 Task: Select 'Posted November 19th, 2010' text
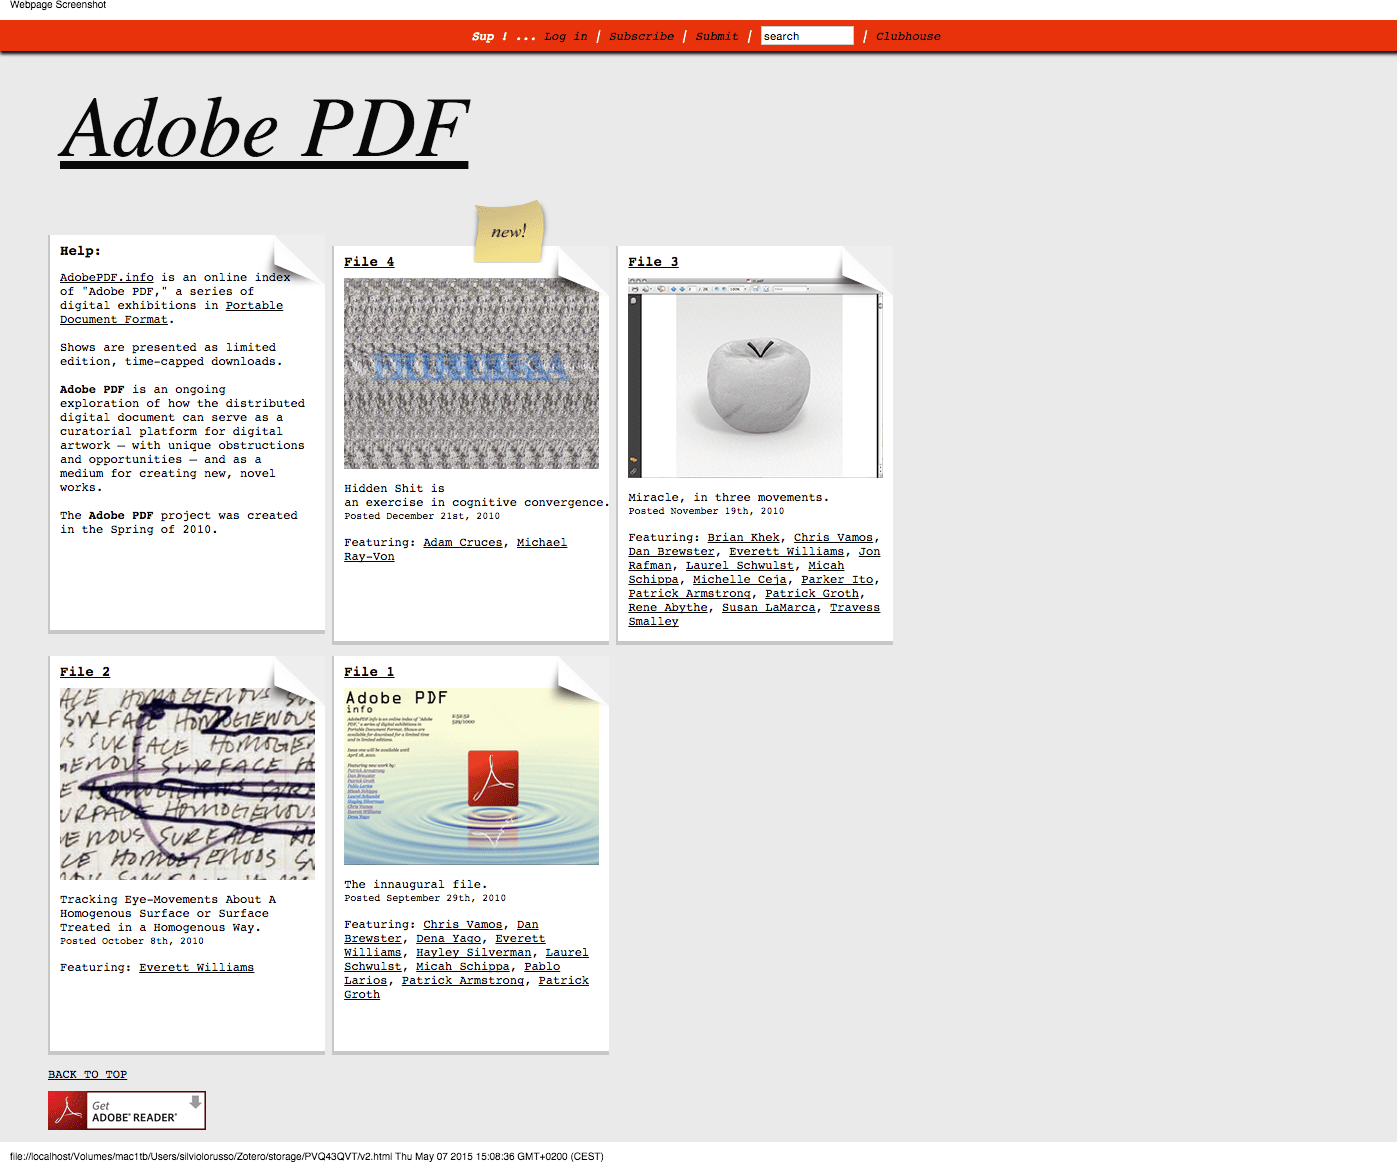[706, 511]
